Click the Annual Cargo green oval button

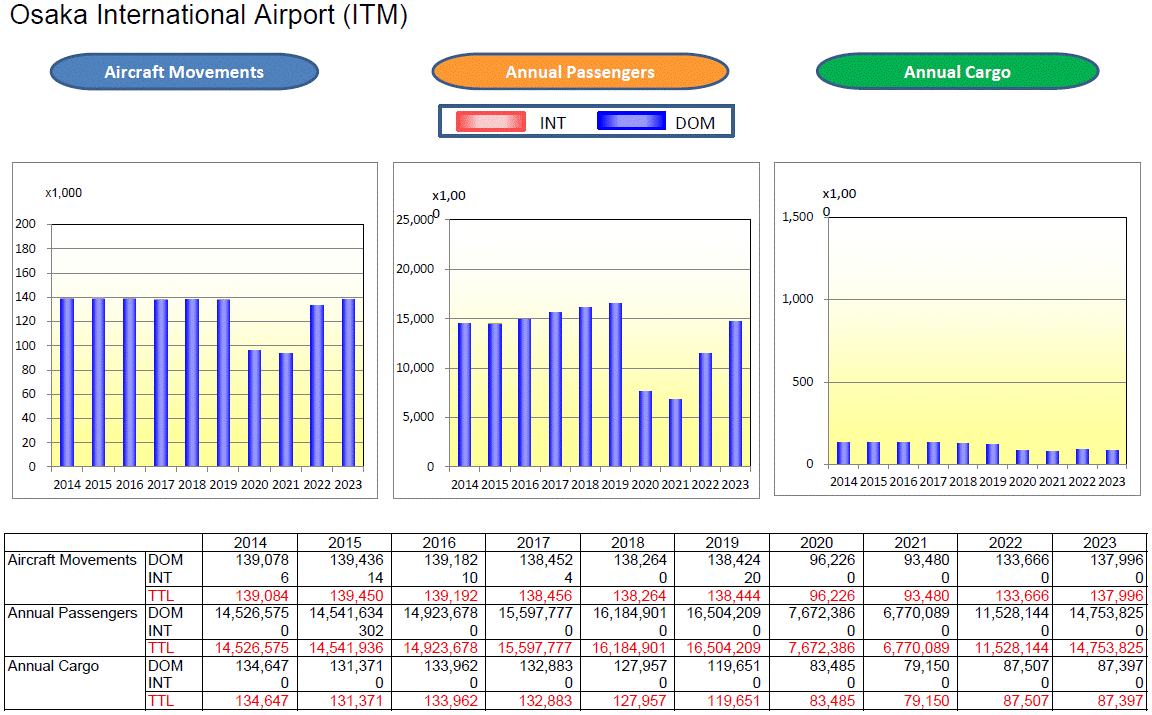pyautogui.click(x=957, y=72)
